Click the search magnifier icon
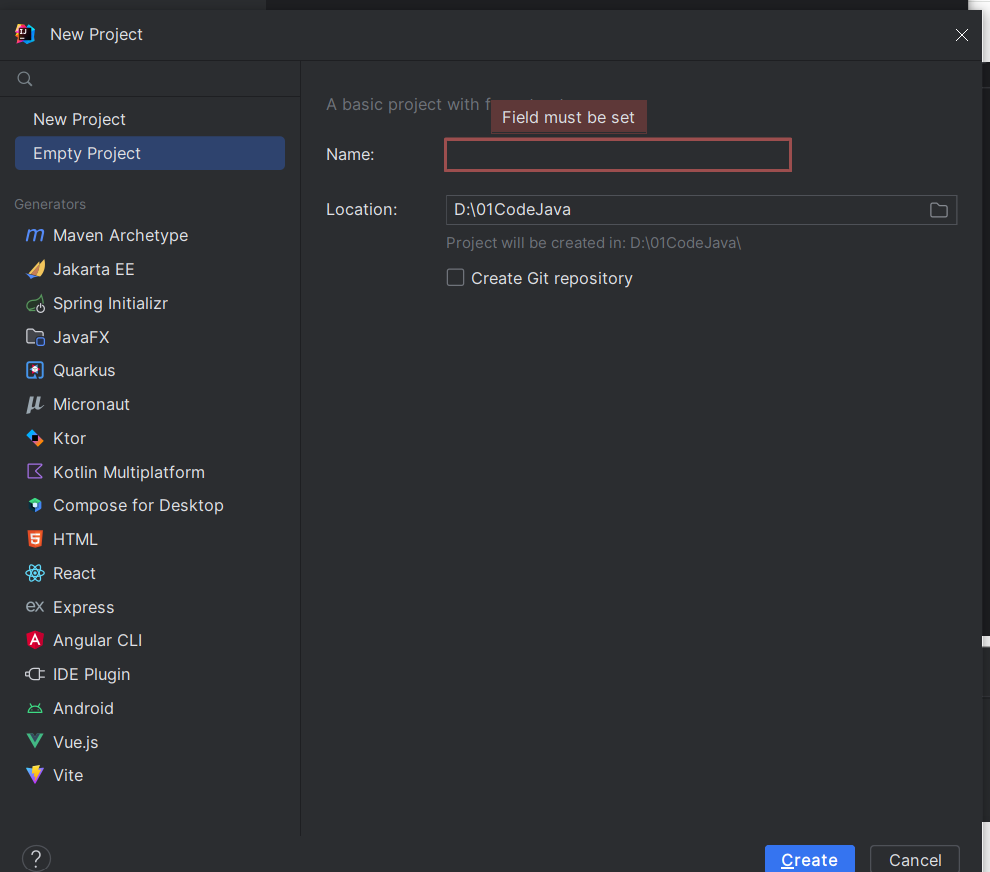This screenshot has width=990, height=872. [25, 79]
